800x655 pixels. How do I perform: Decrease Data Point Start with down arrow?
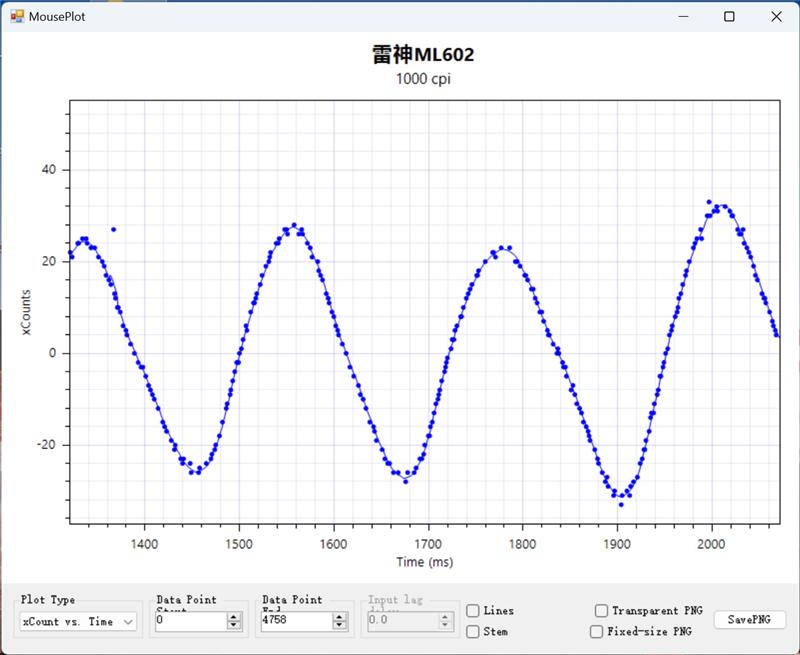(234, 626)
